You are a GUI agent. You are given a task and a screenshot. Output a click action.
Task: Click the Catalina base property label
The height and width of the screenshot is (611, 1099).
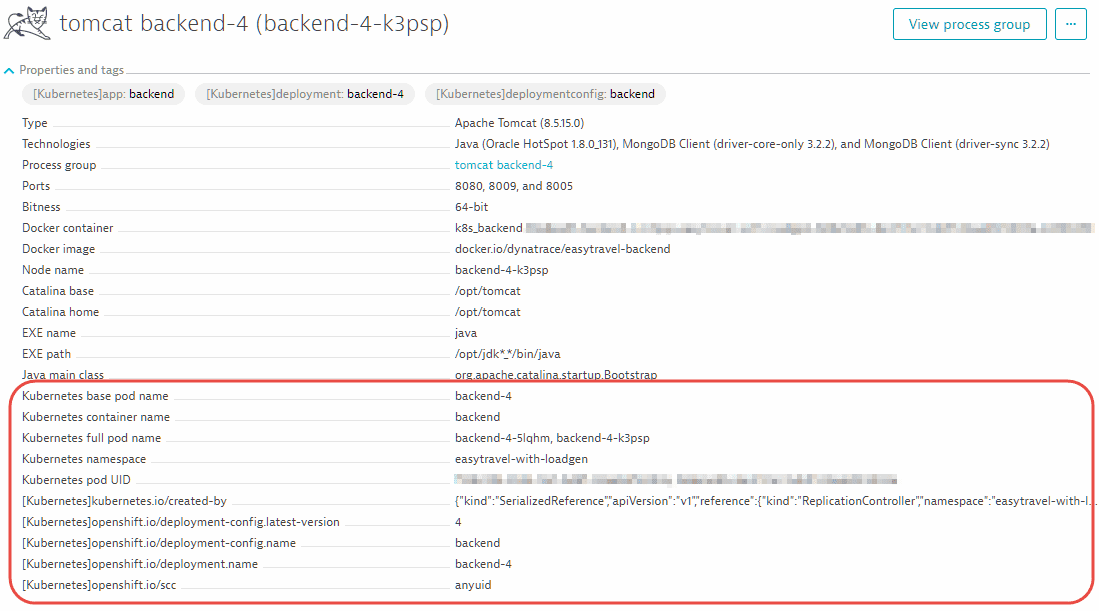[57, 291]
